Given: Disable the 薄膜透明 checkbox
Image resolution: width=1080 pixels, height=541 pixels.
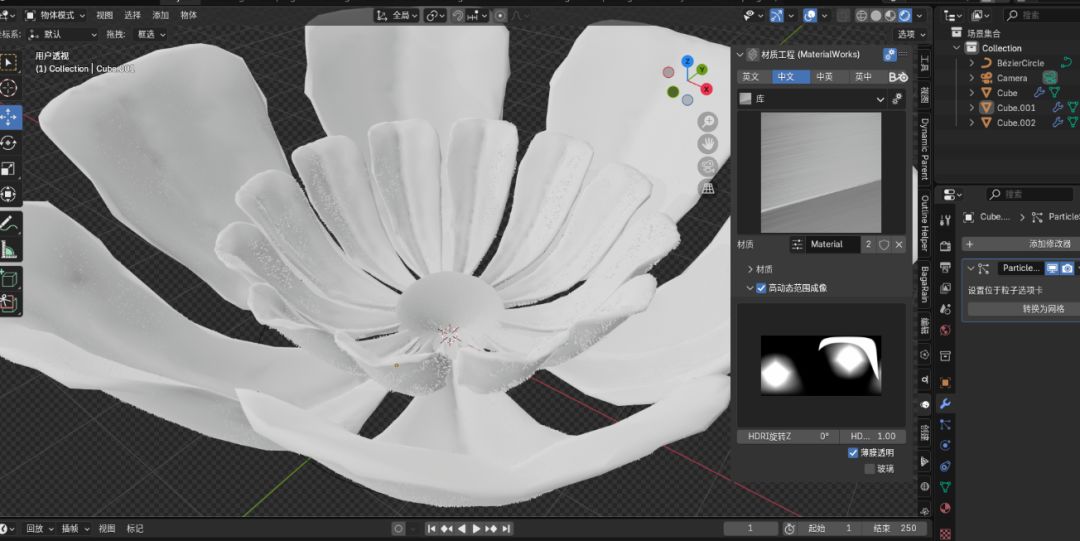Looking at the screenshot, I should pyautogui.click(x=853, y=453).
